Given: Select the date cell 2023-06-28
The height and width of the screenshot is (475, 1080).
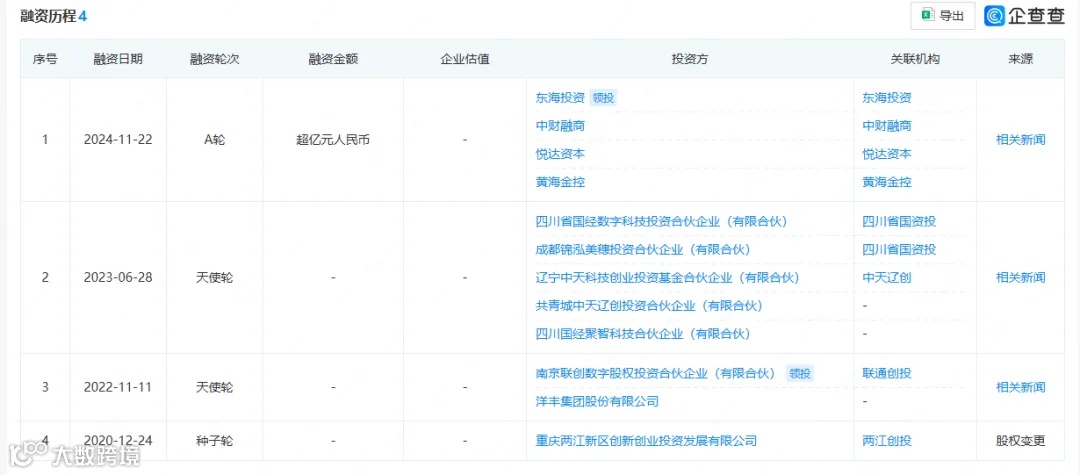Looking at the screenshot, I should [x=118, y=277].
